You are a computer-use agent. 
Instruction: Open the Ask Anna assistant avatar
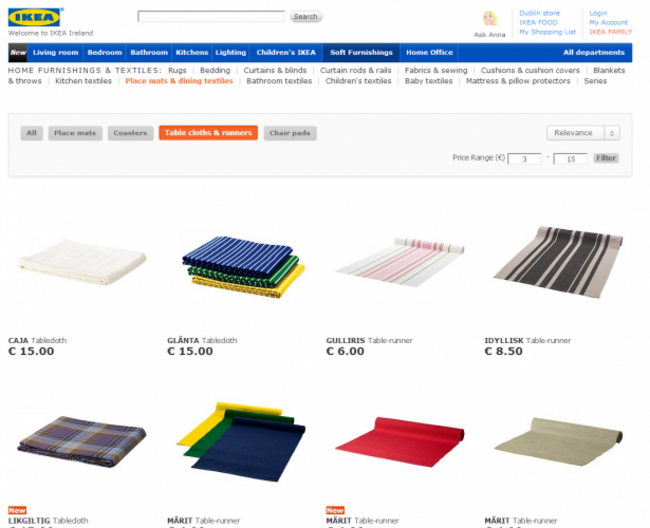click(490, 19)
